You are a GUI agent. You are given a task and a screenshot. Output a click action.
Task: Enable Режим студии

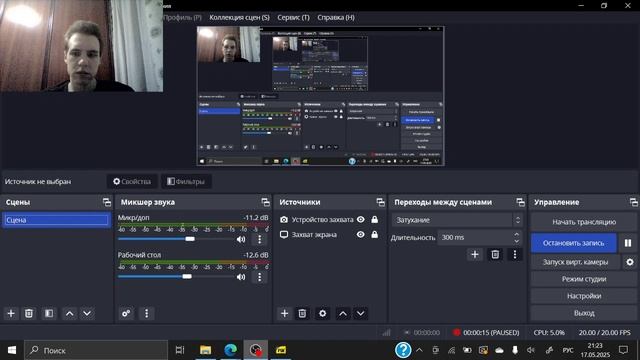pyautogui.click(x=584, y=279)
